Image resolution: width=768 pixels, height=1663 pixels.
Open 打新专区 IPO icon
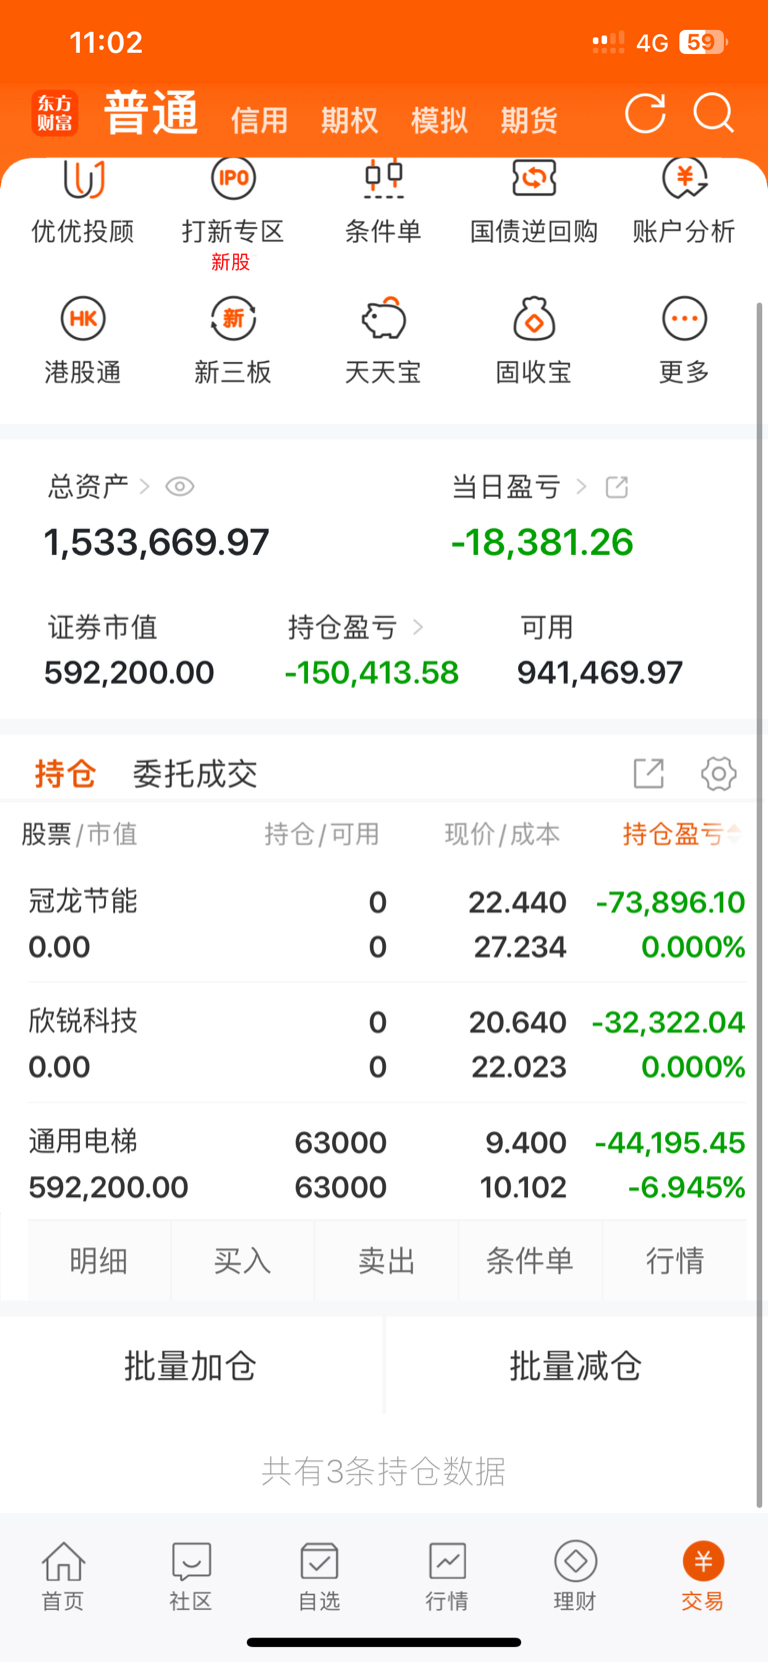pyautogui.click(x=233, y=179)
